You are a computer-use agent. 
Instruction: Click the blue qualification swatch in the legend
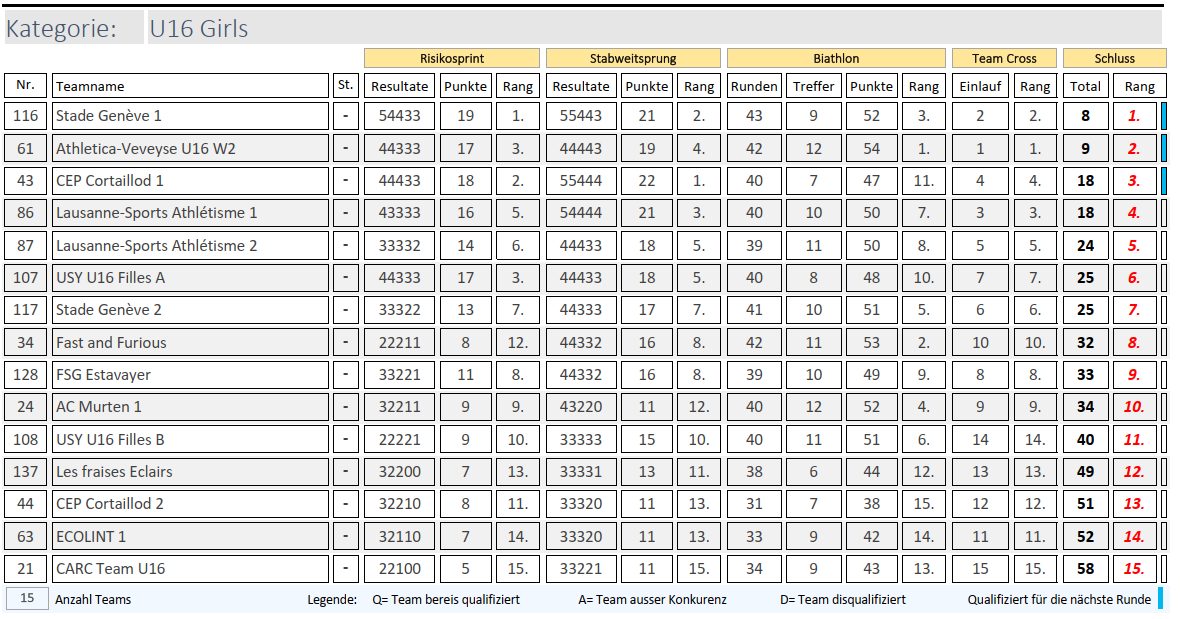1160,599
